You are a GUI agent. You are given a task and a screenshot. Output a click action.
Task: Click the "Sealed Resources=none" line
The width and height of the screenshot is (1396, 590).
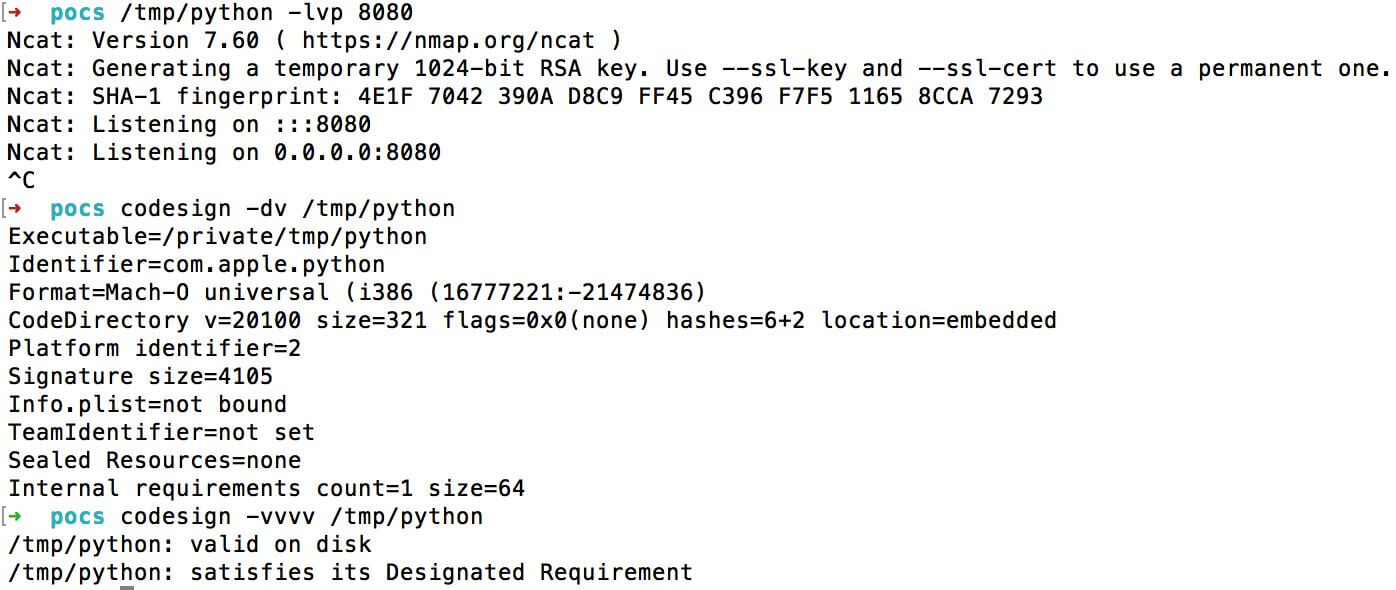tap(154, 461)
